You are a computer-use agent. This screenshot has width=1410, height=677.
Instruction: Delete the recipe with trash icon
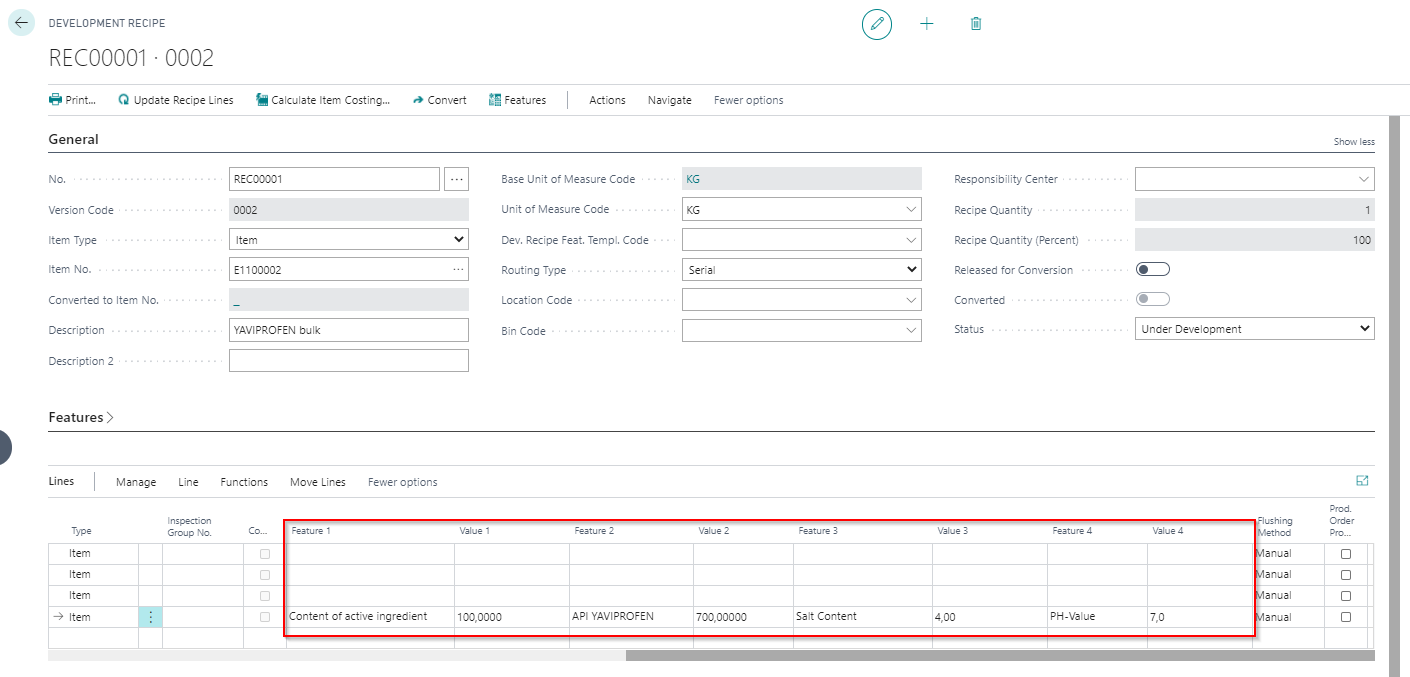[x=976, y=24]
